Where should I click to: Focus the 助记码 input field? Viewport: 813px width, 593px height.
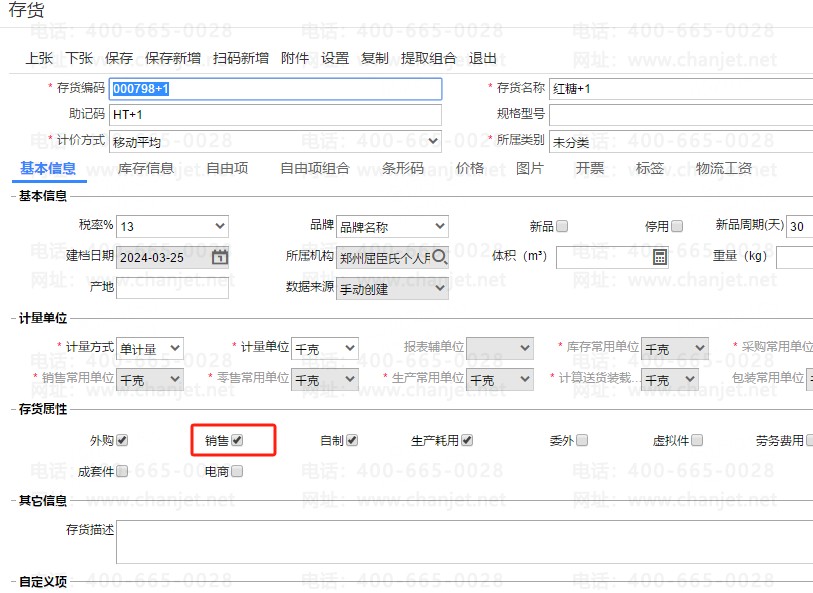coord(275,115)
